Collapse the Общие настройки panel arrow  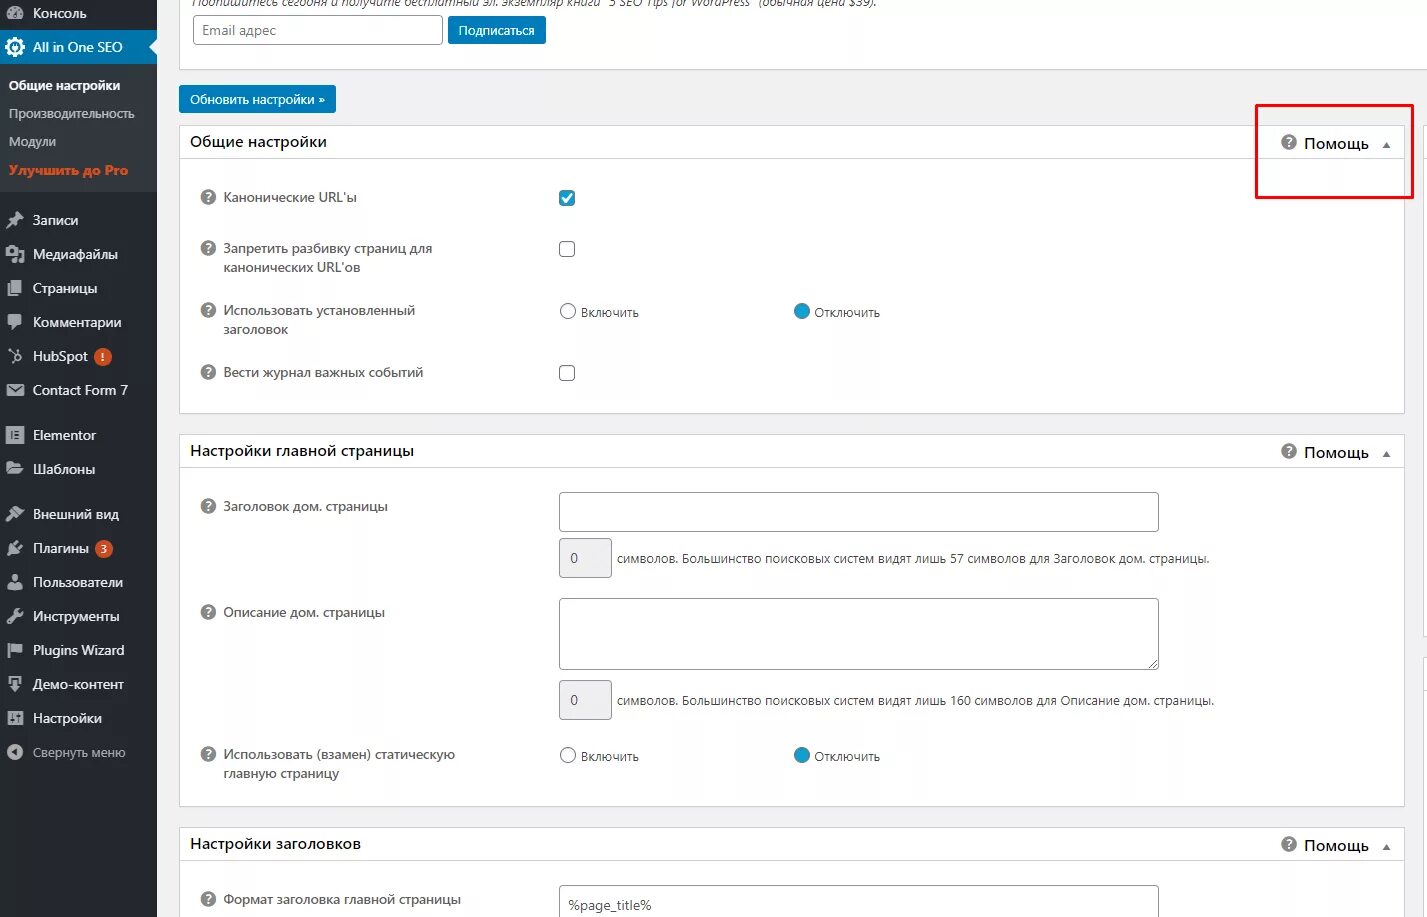coord(1386,145)
